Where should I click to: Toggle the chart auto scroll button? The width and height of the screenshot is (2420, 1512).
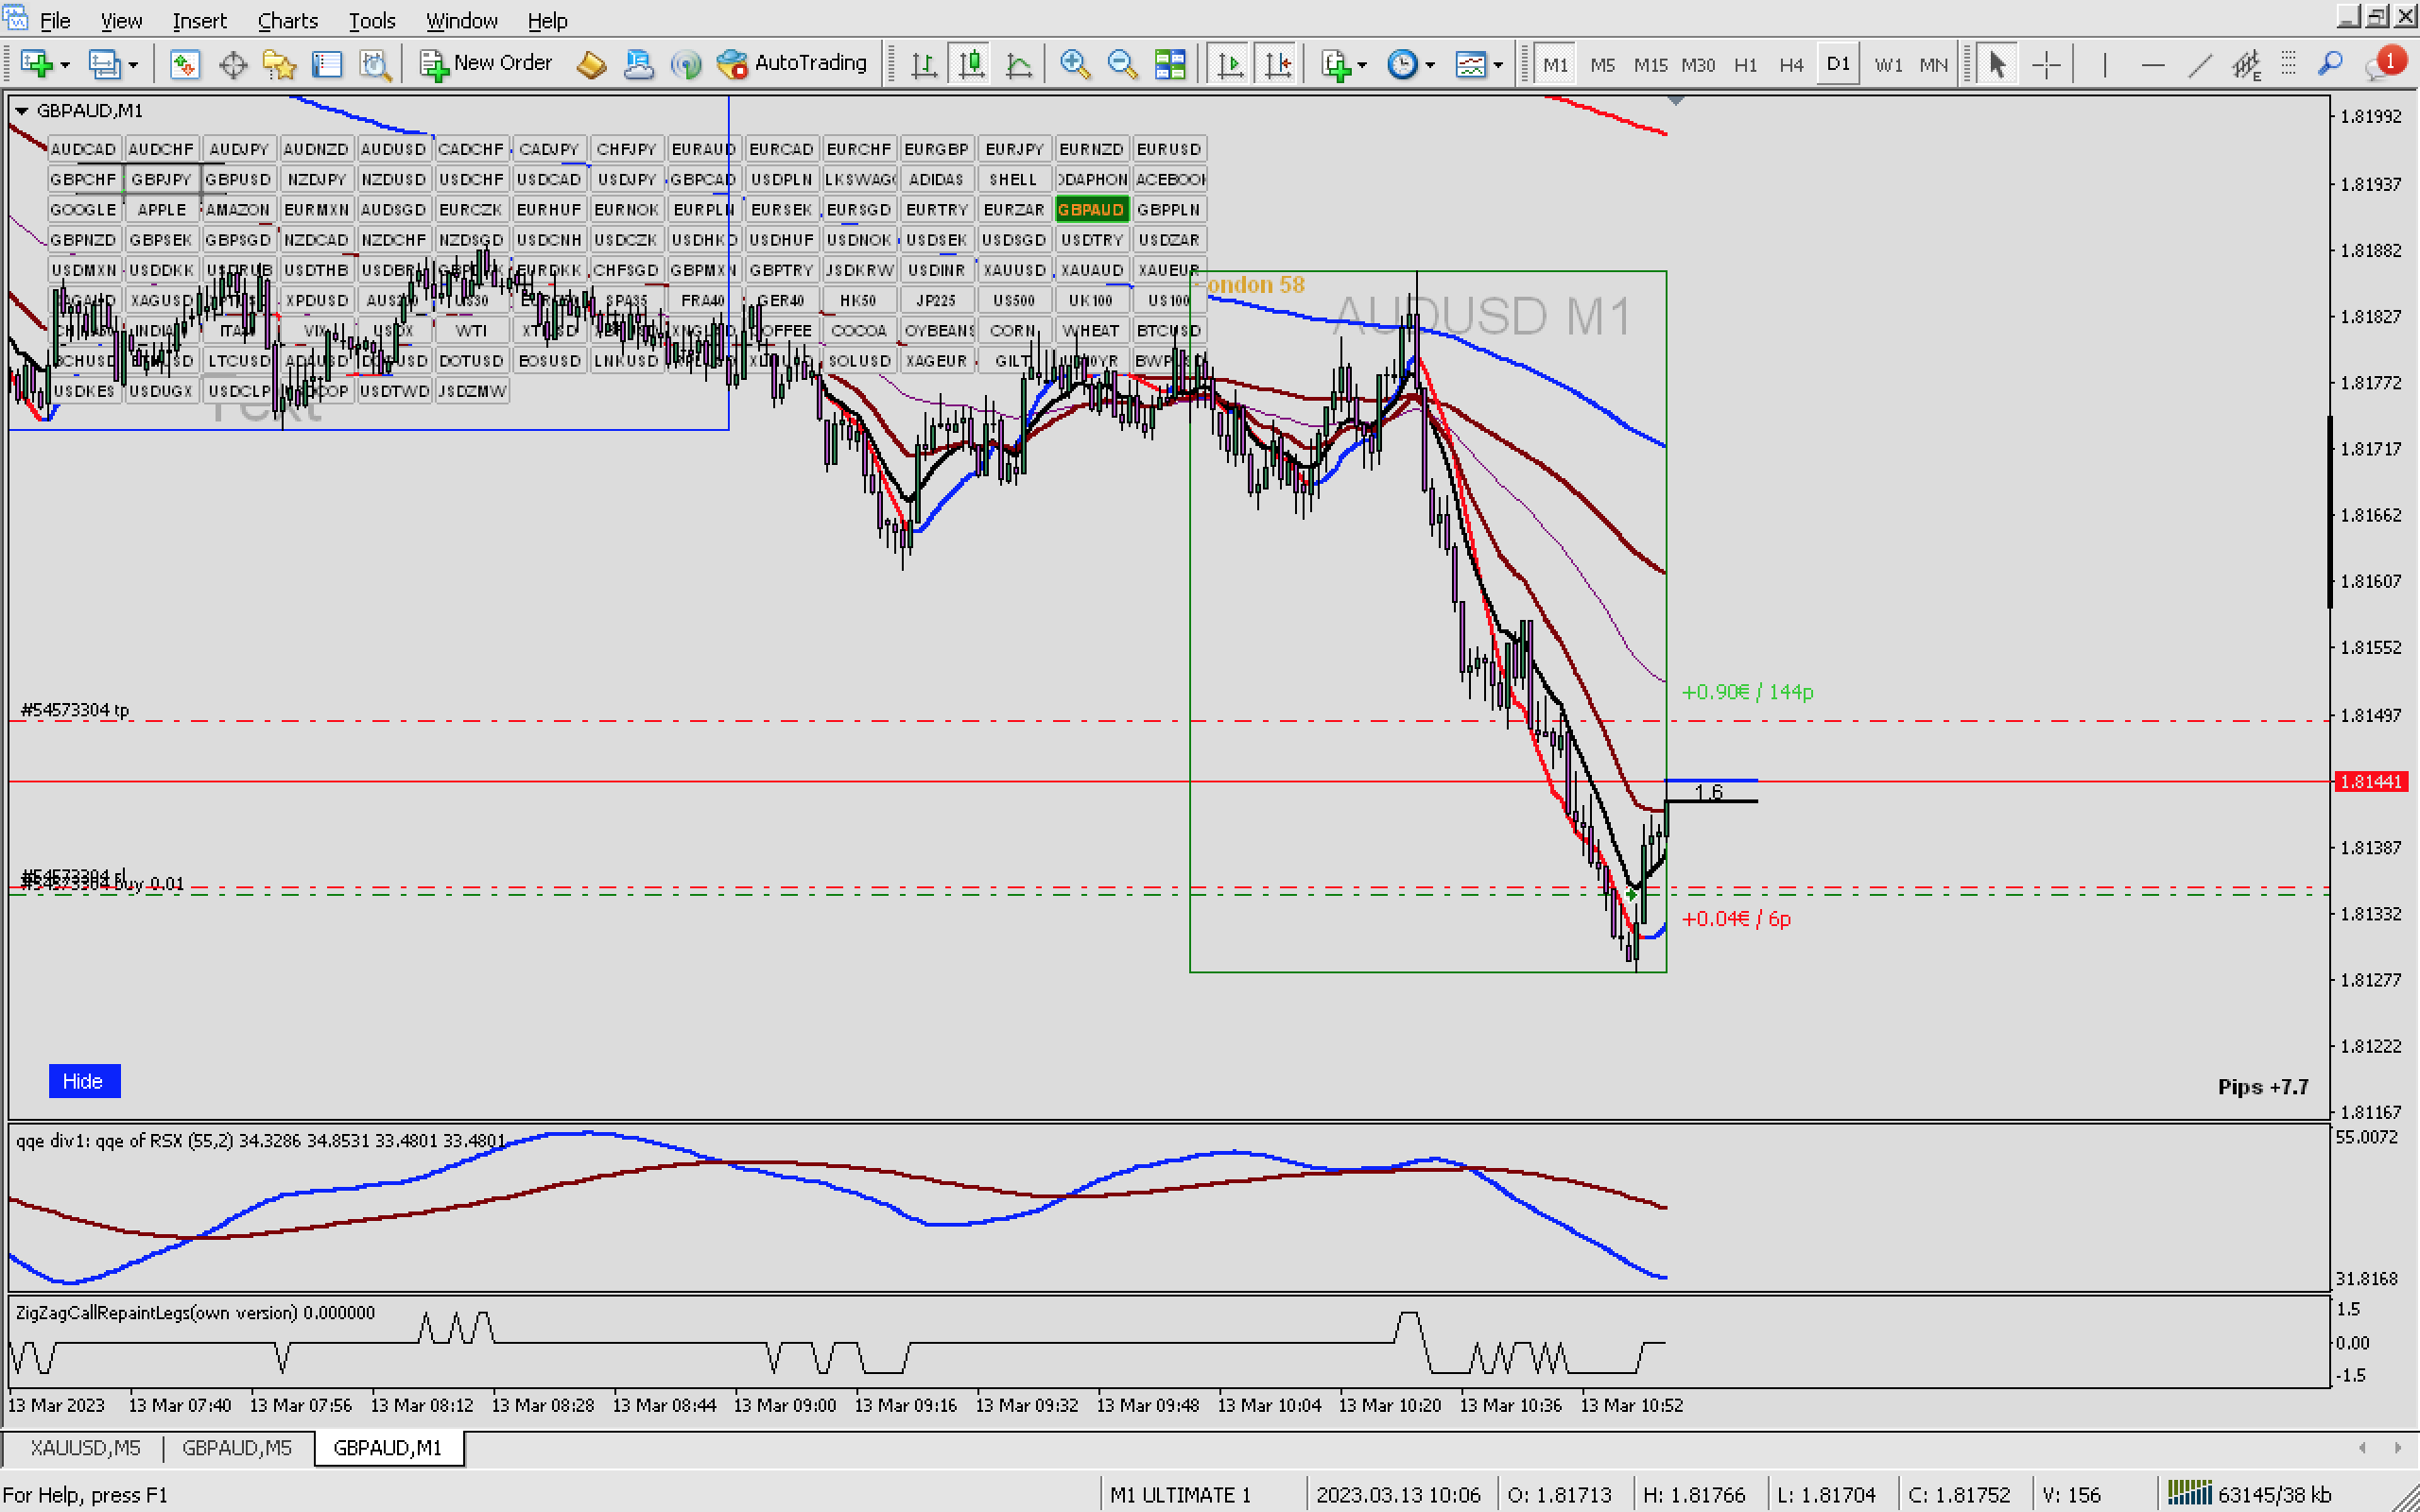coord(1230,65)
